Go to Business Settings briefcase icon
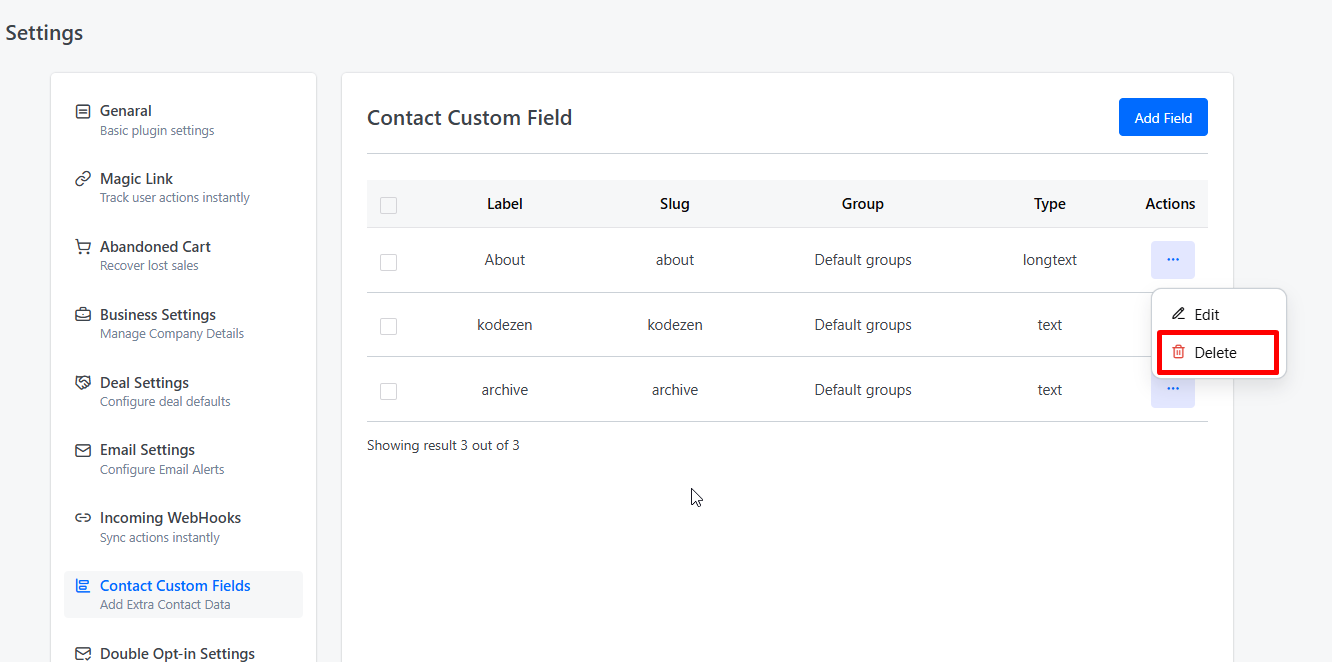 coord(83,315)
